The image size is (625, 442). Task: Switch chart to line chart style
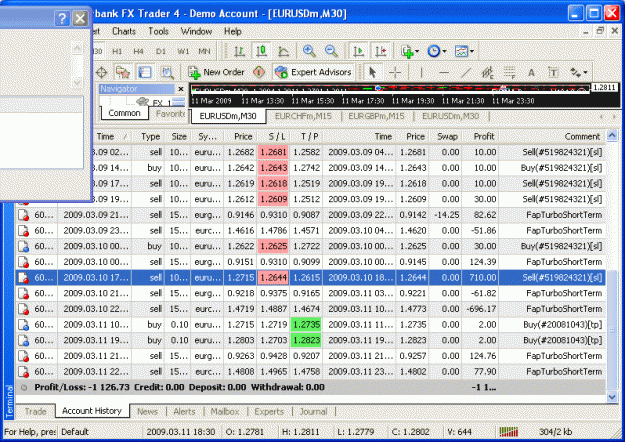[x=283, y=51]
